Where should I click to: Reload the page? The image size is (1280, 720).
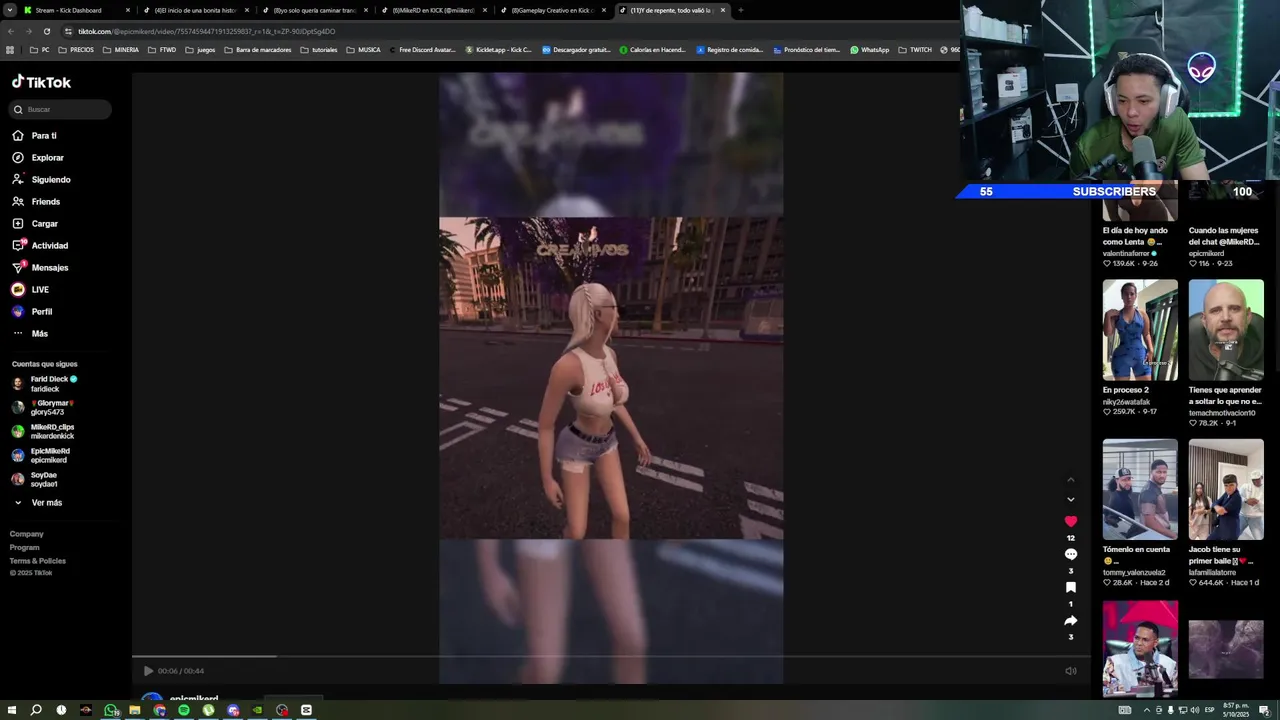(x=46, y=31)
